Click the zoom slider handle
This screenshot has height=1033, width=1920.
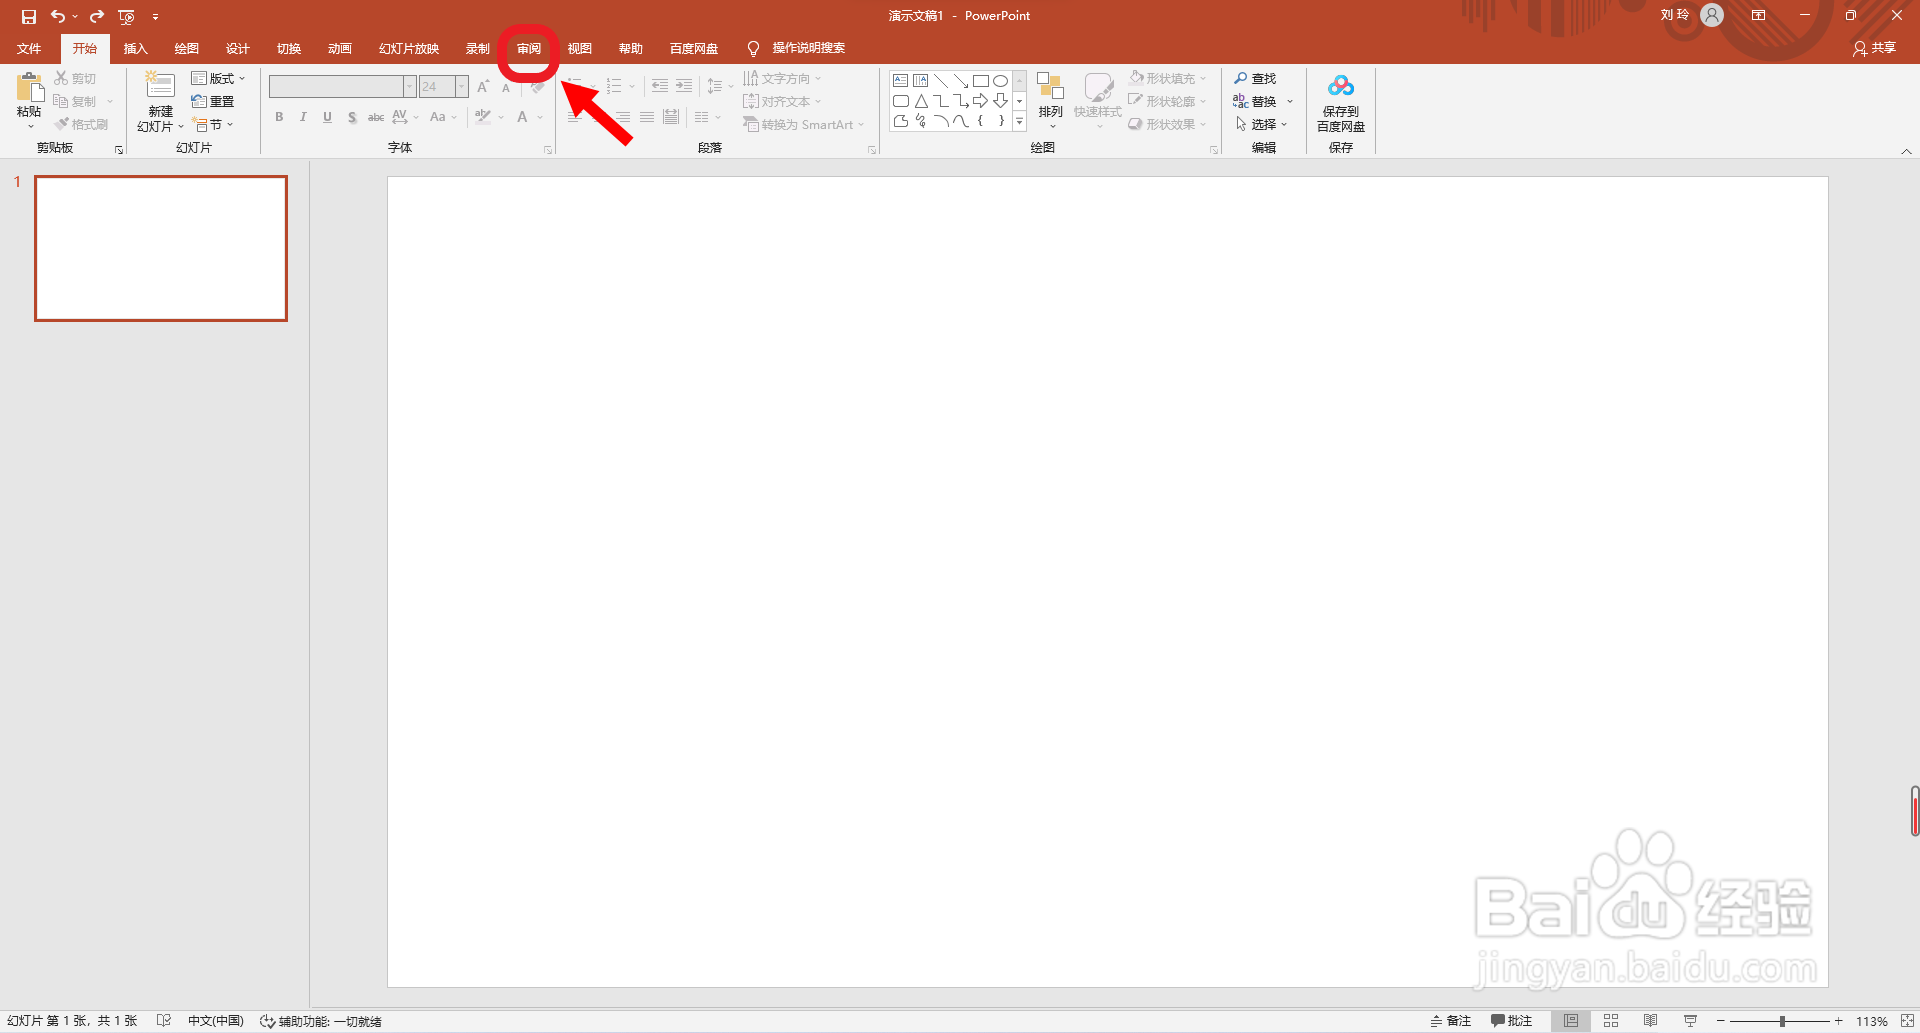click(x=1782, y=1021)
